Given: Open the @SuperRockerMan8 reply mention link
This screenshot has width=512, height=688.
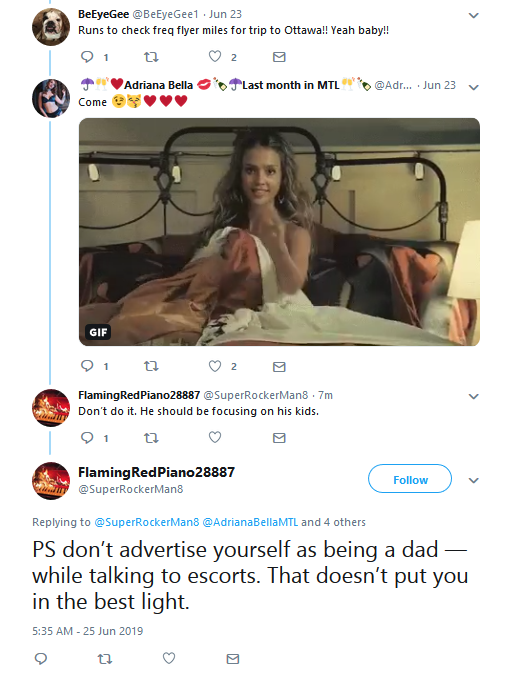Looking at the screenshot, I should [x=147, y=522].
